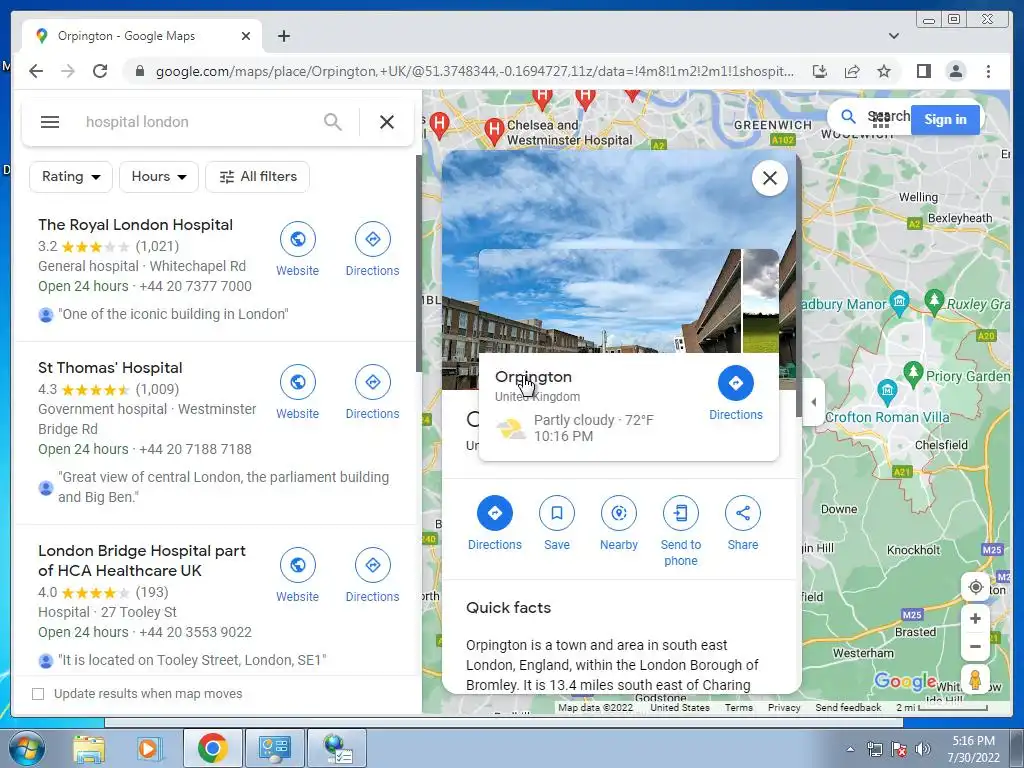Open Chrome from the taskbar
Viewport: 1024px width, 768px height.
click(x=212, y=748)
